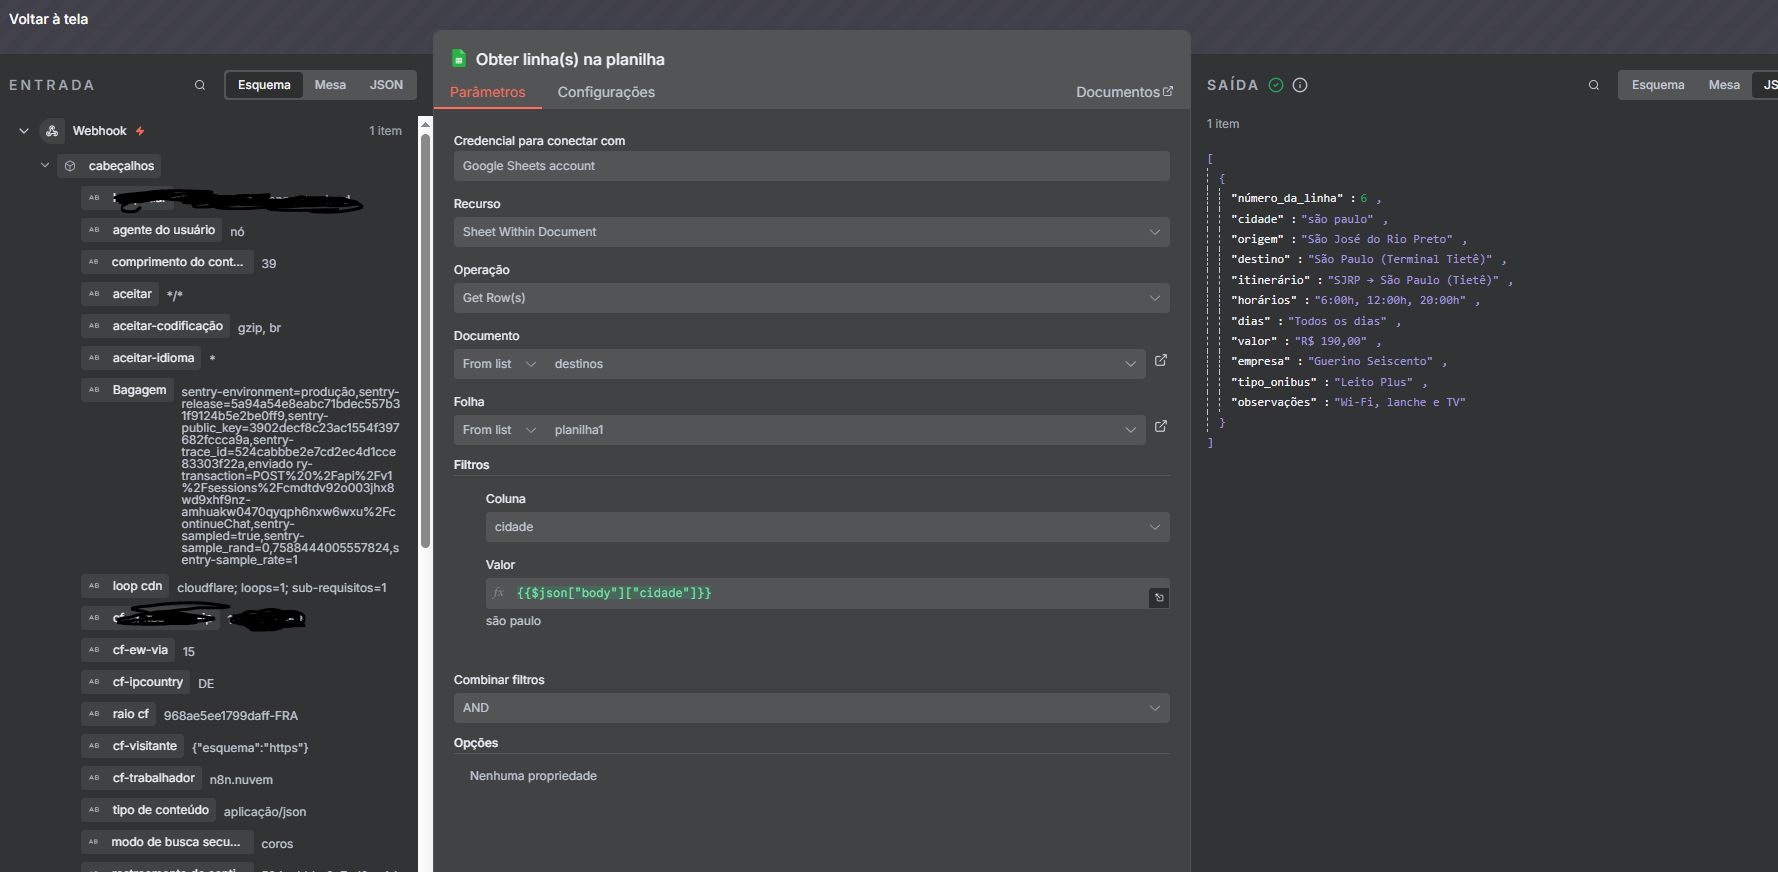Viewport: 1778px width, 872px height.
Task: Click the Google Sheets node icon
Action: tap(459, 59)
